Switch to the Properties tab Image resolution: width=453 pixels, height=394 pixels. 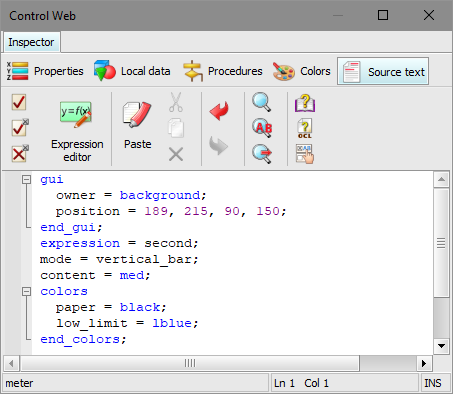[45, 71]
